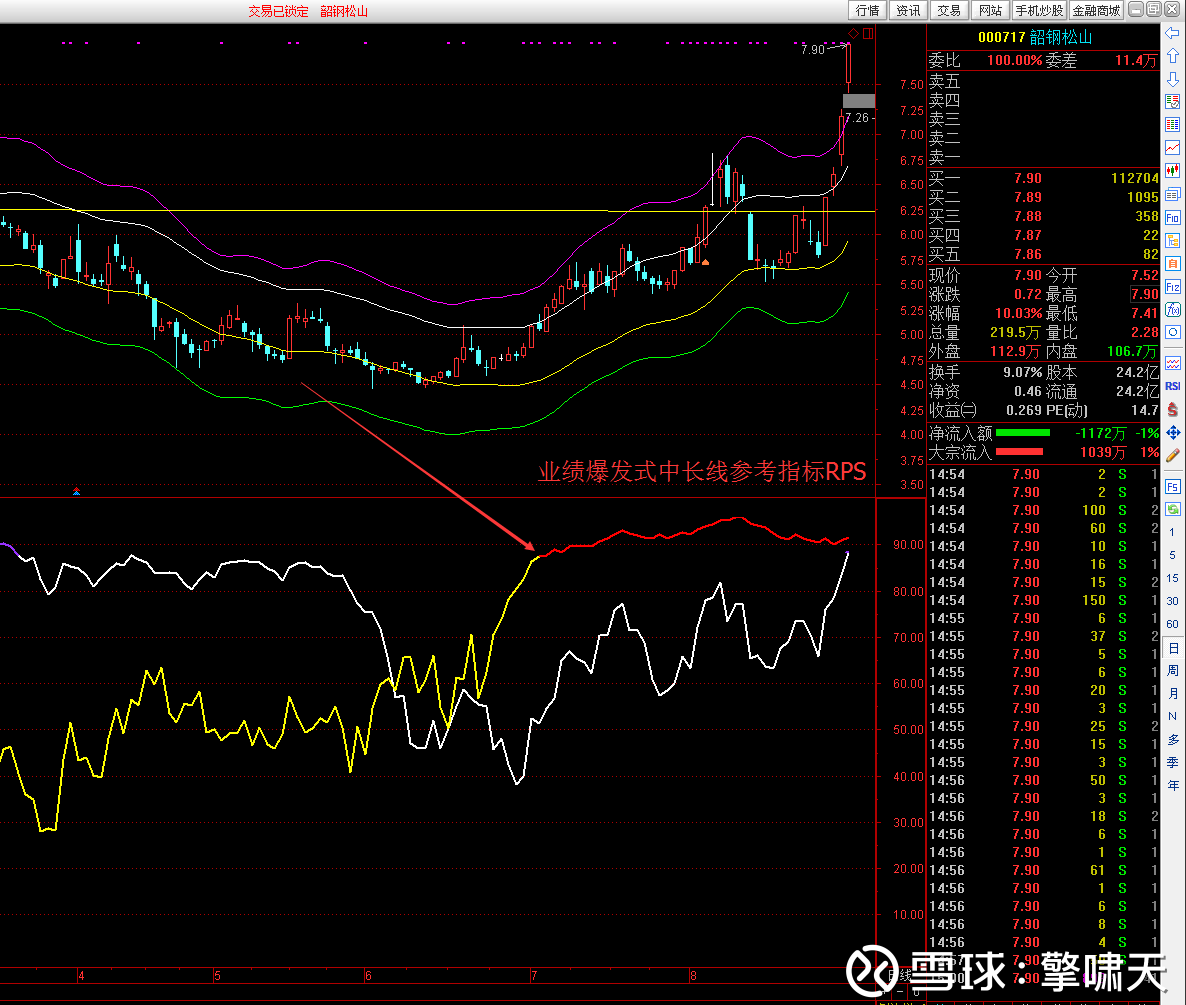Click the PE(动) 14.7 value
The height and width of the screenshot is (1005, 1186).
click(1144, 411)
